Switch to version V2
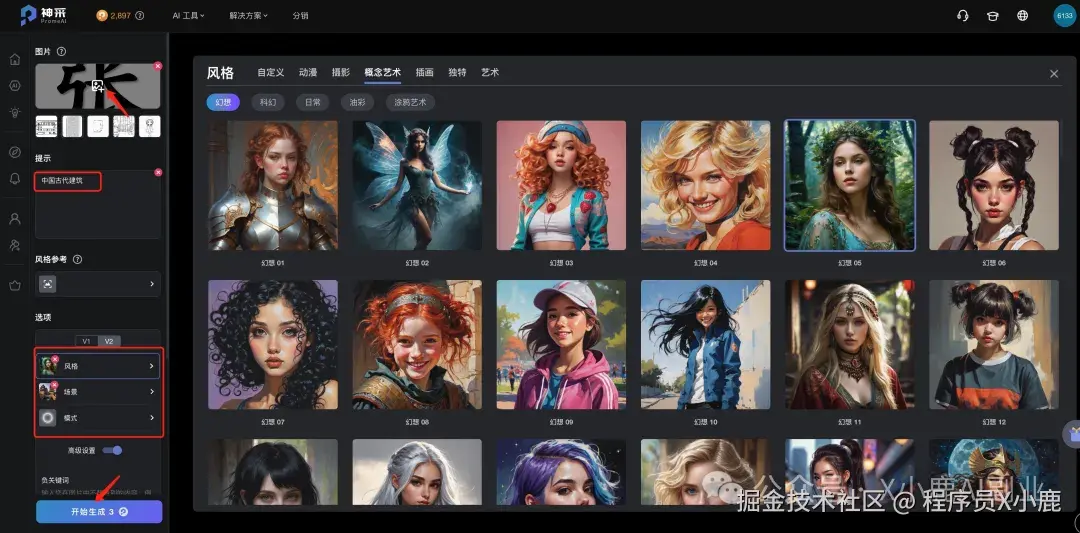Screen dimensions: 1080x533 (108, 341)
